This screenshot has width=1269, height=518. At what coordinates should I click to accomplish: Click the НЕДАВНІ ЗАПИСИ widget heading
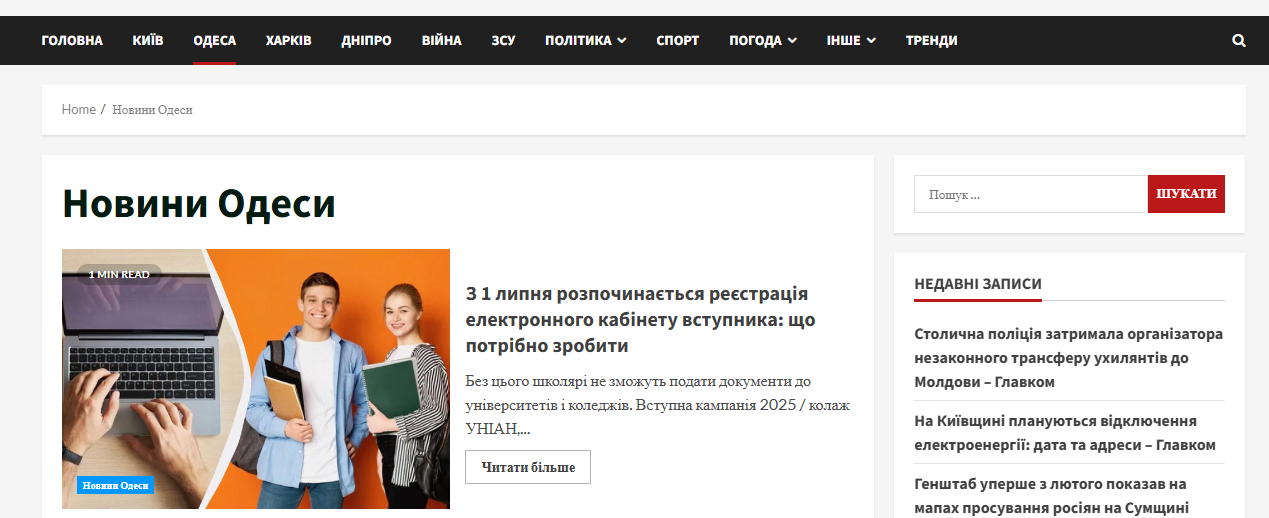(978, 284)
